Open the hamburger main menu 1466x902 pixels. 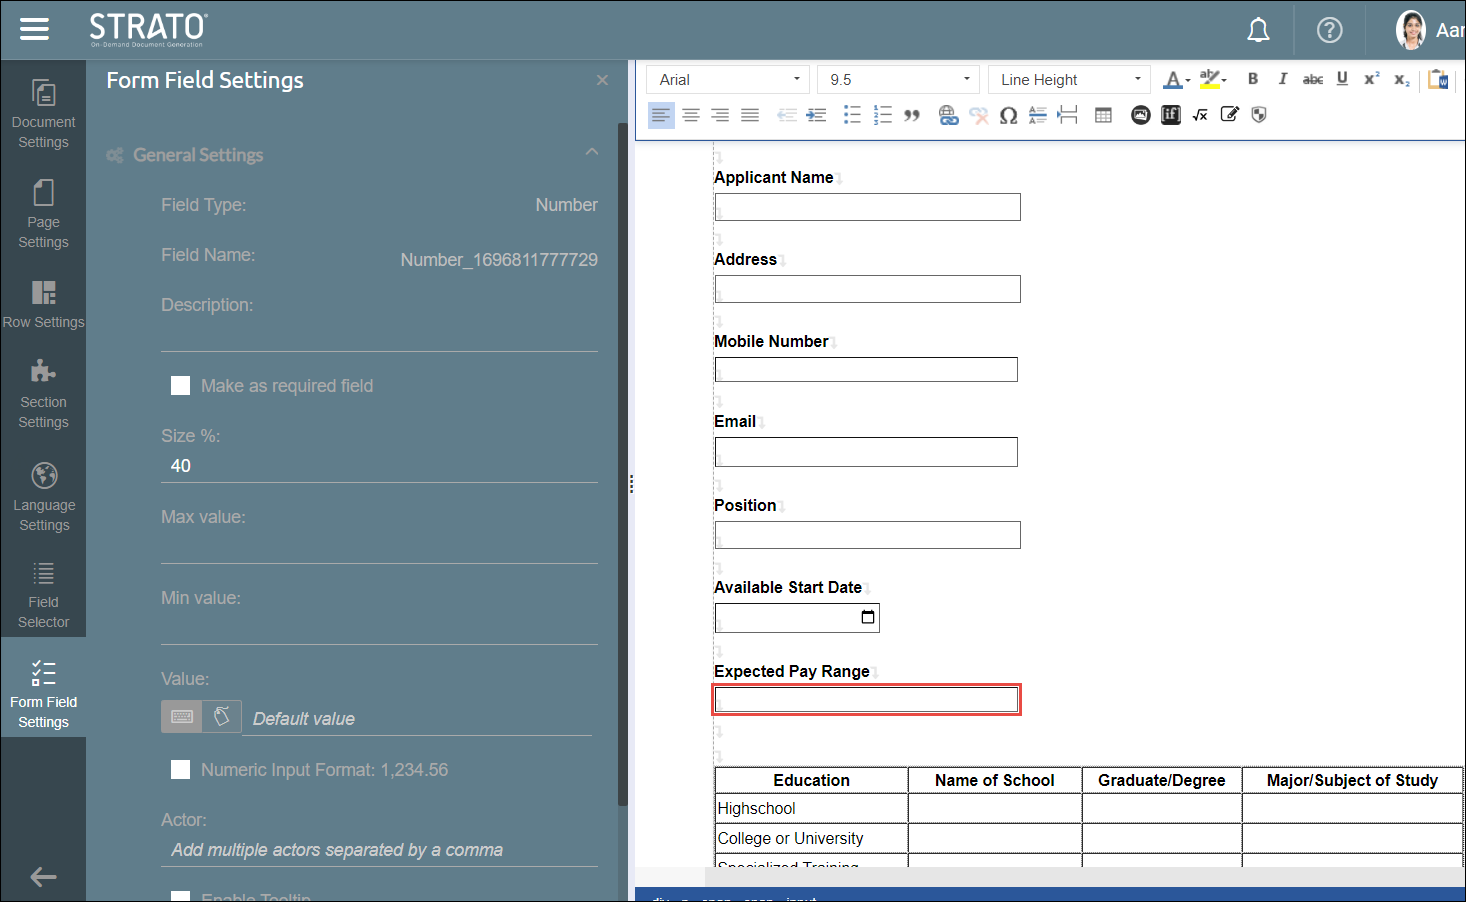pyautogui.click(x=34, y=29)
